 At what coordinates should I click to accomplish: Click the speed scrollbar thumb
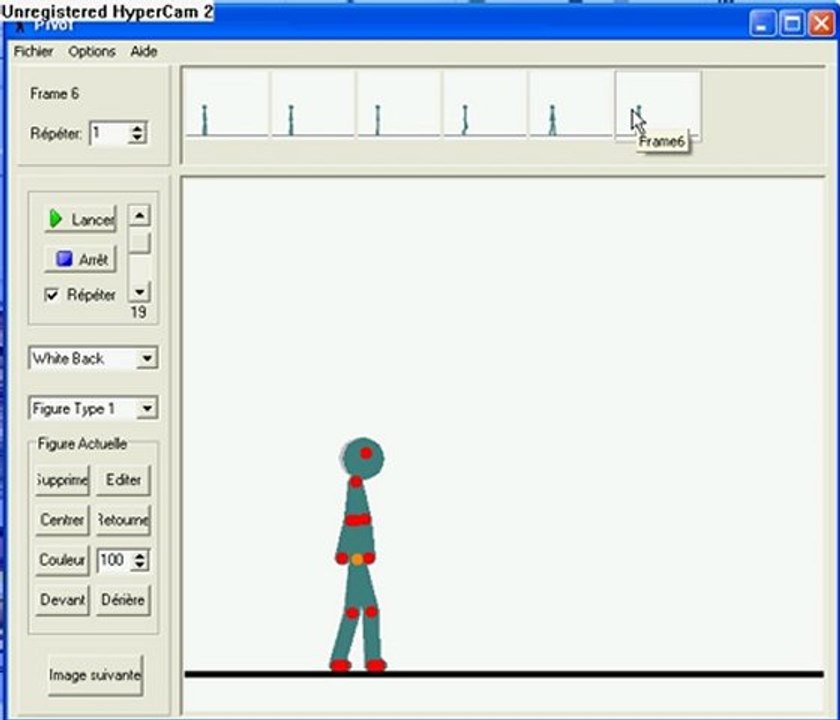139,243
